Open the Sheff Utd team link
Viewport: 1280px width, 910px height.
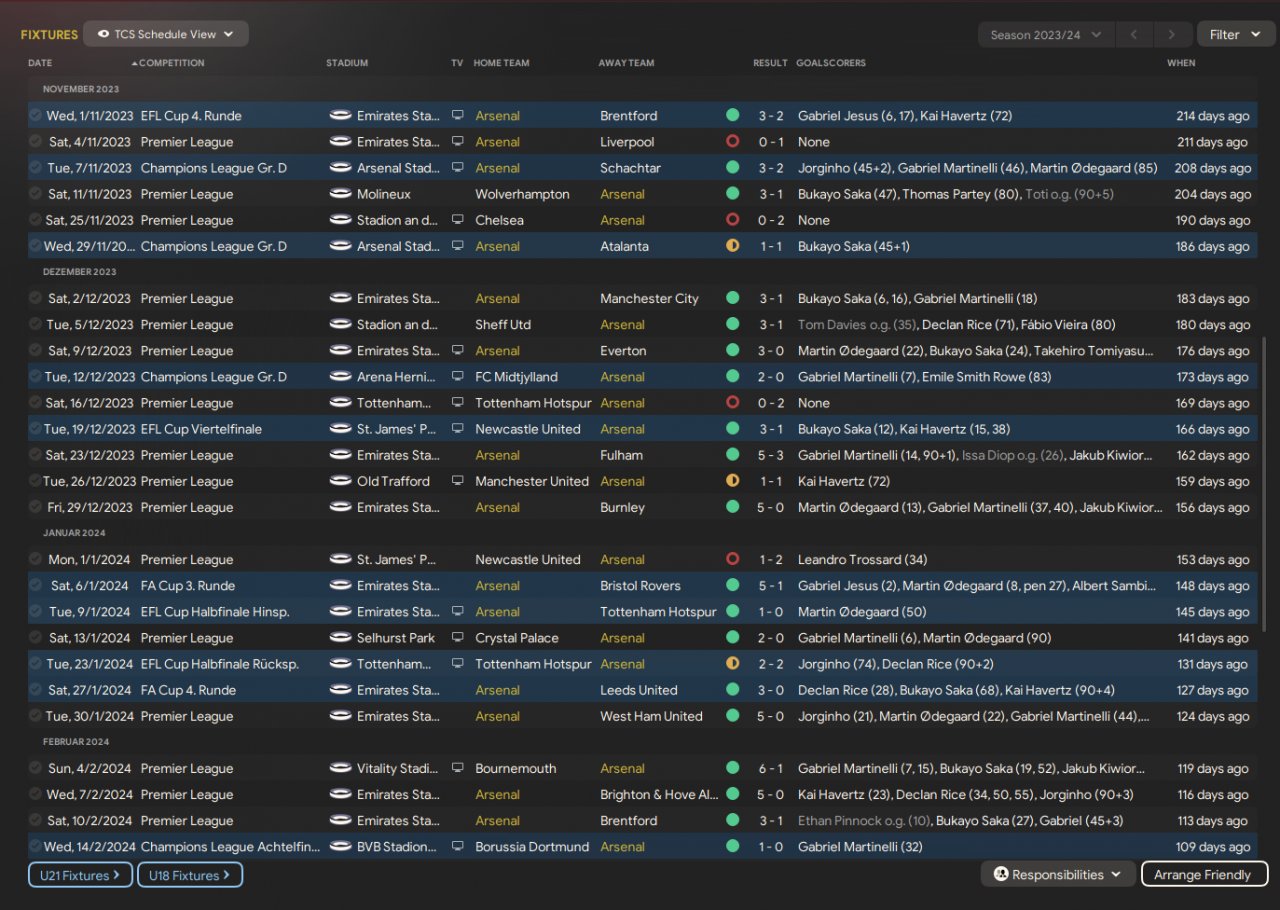coord(503,325)
